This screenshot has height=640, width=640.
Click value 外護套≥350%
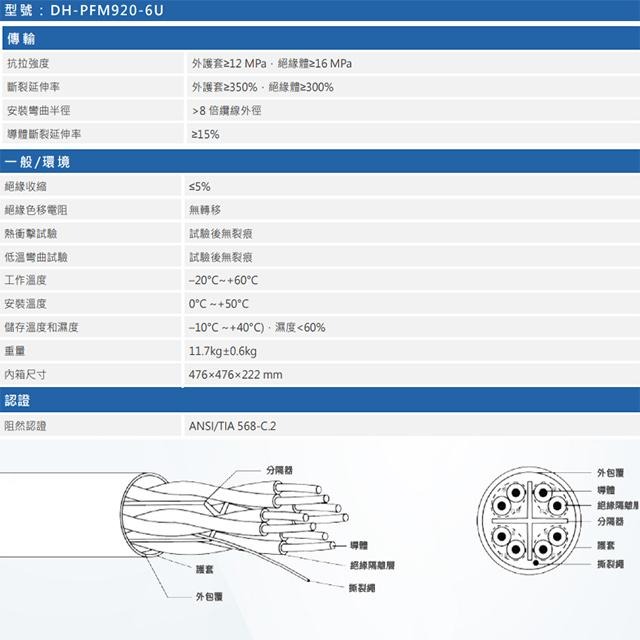pos(224,87)
